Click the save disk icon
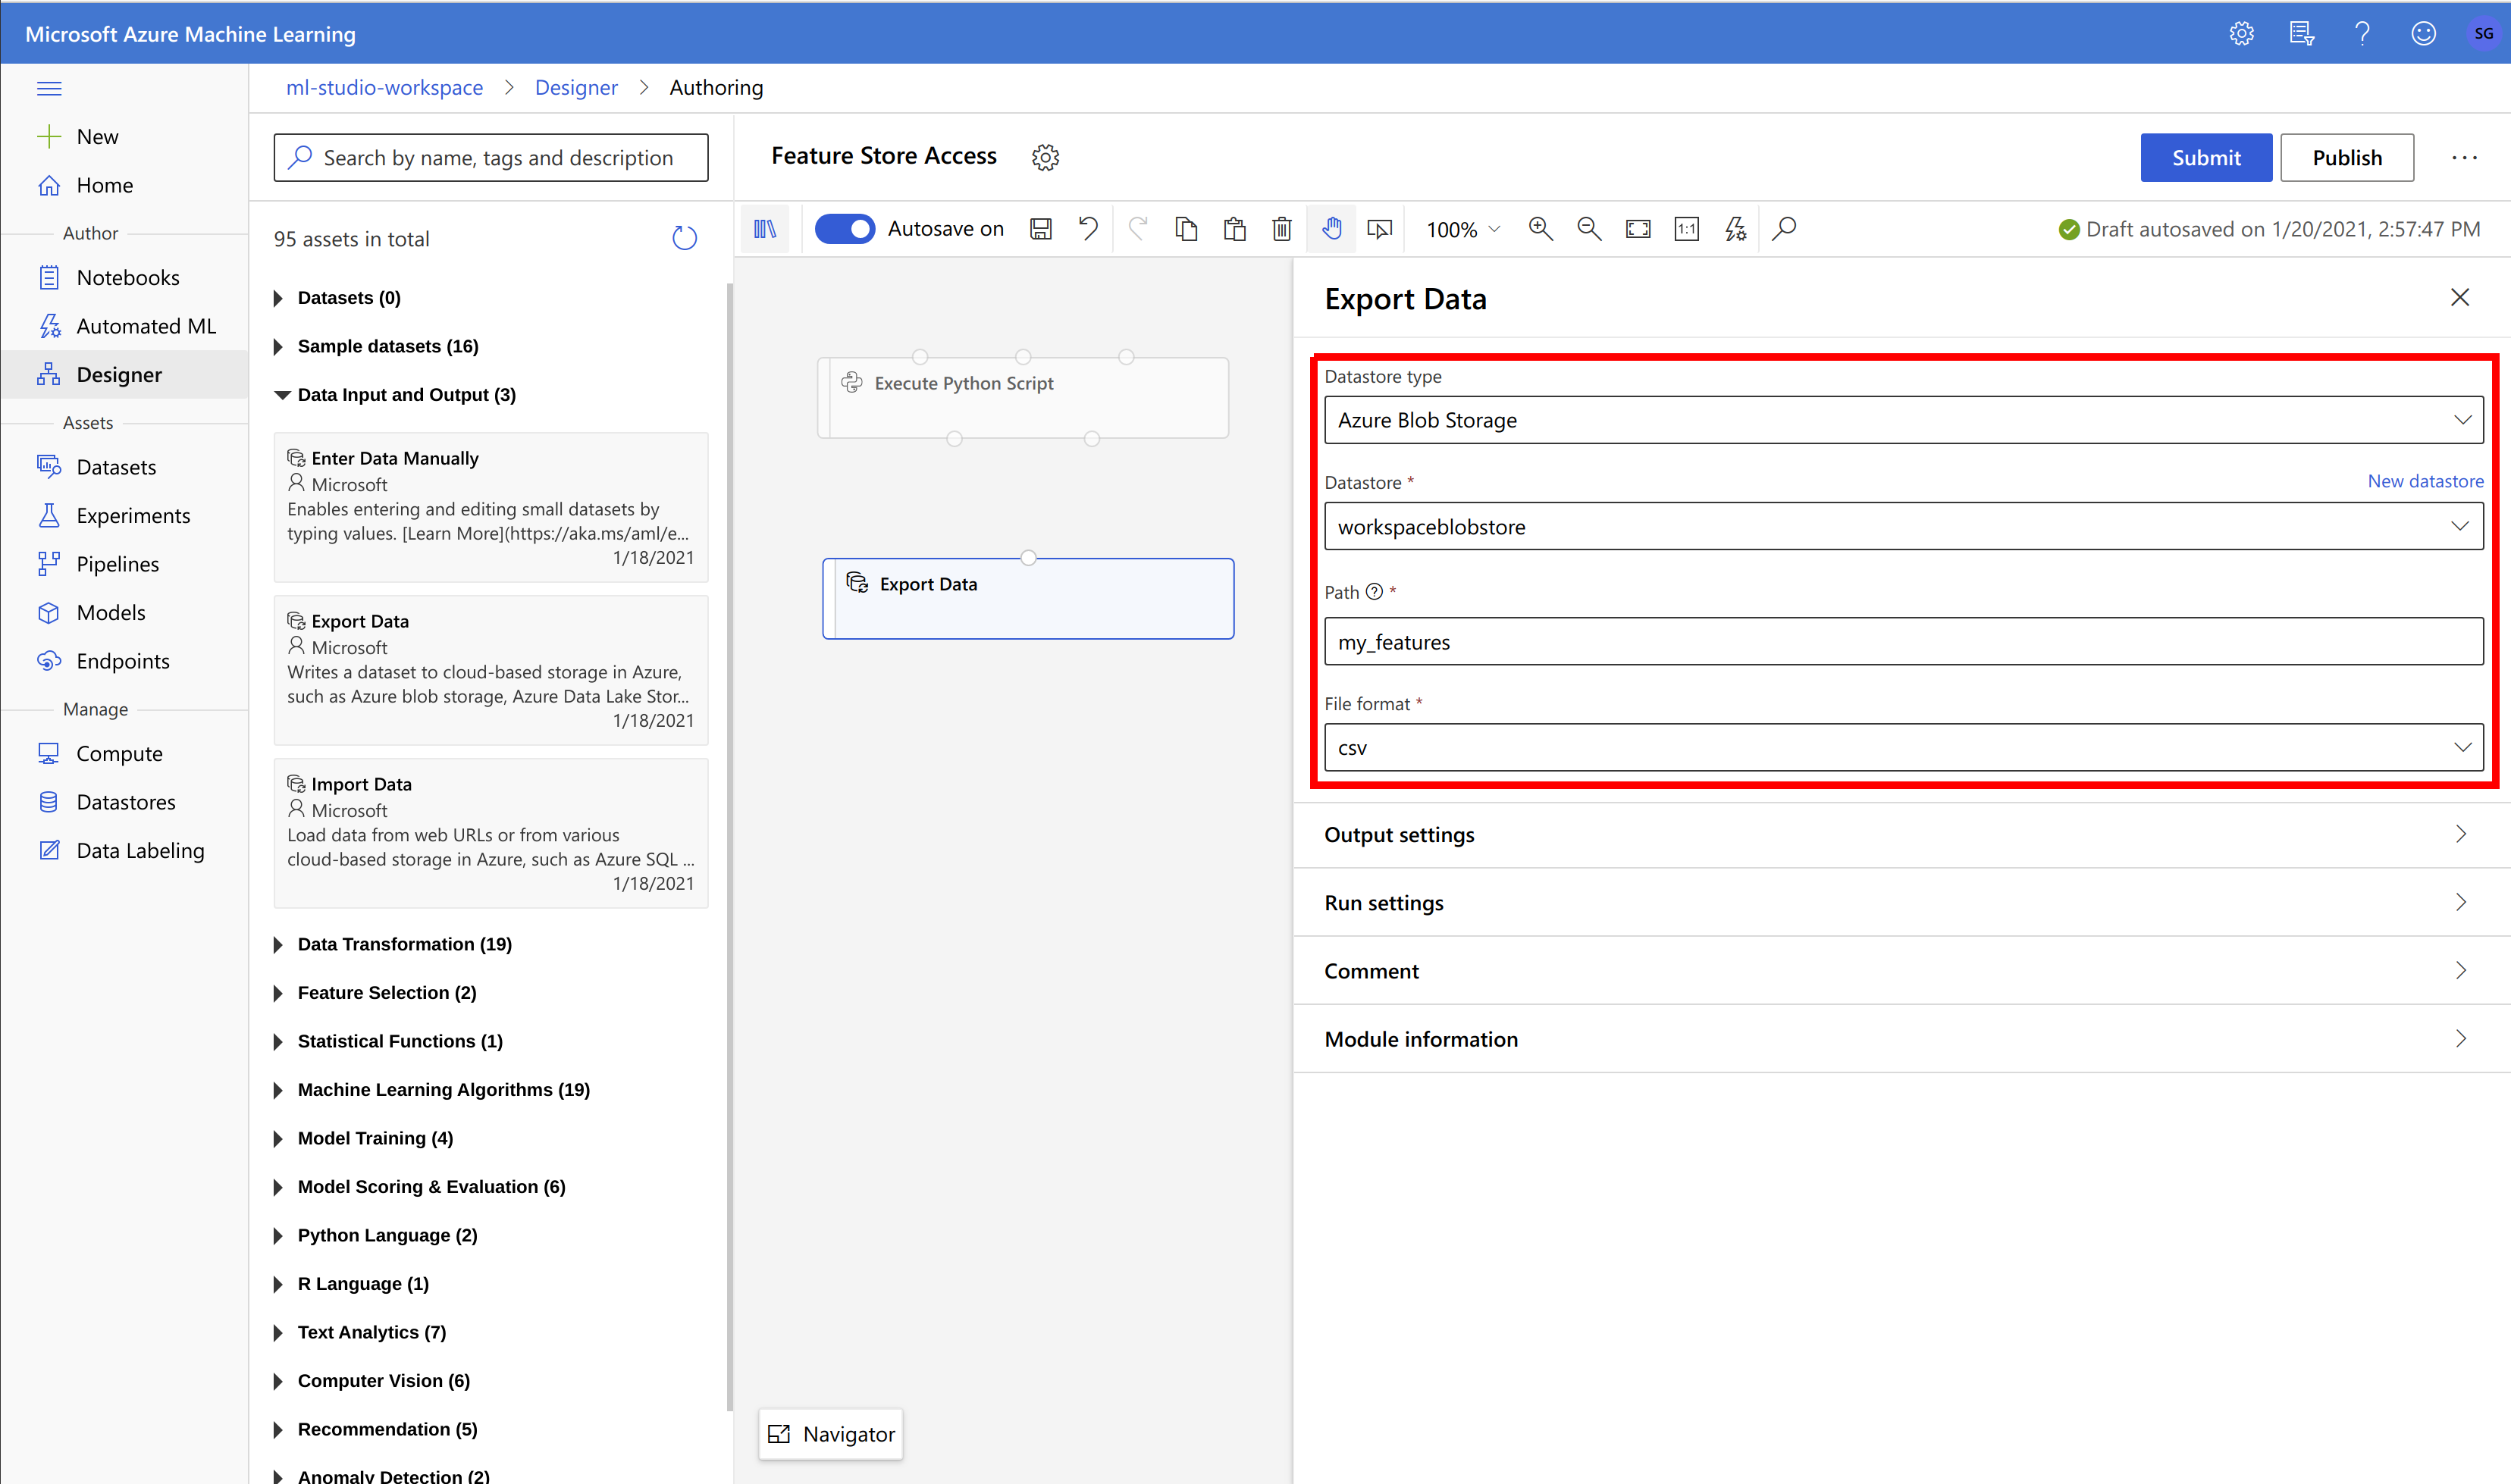Screen dimensions: 2511x1484 pos(1040,229)
